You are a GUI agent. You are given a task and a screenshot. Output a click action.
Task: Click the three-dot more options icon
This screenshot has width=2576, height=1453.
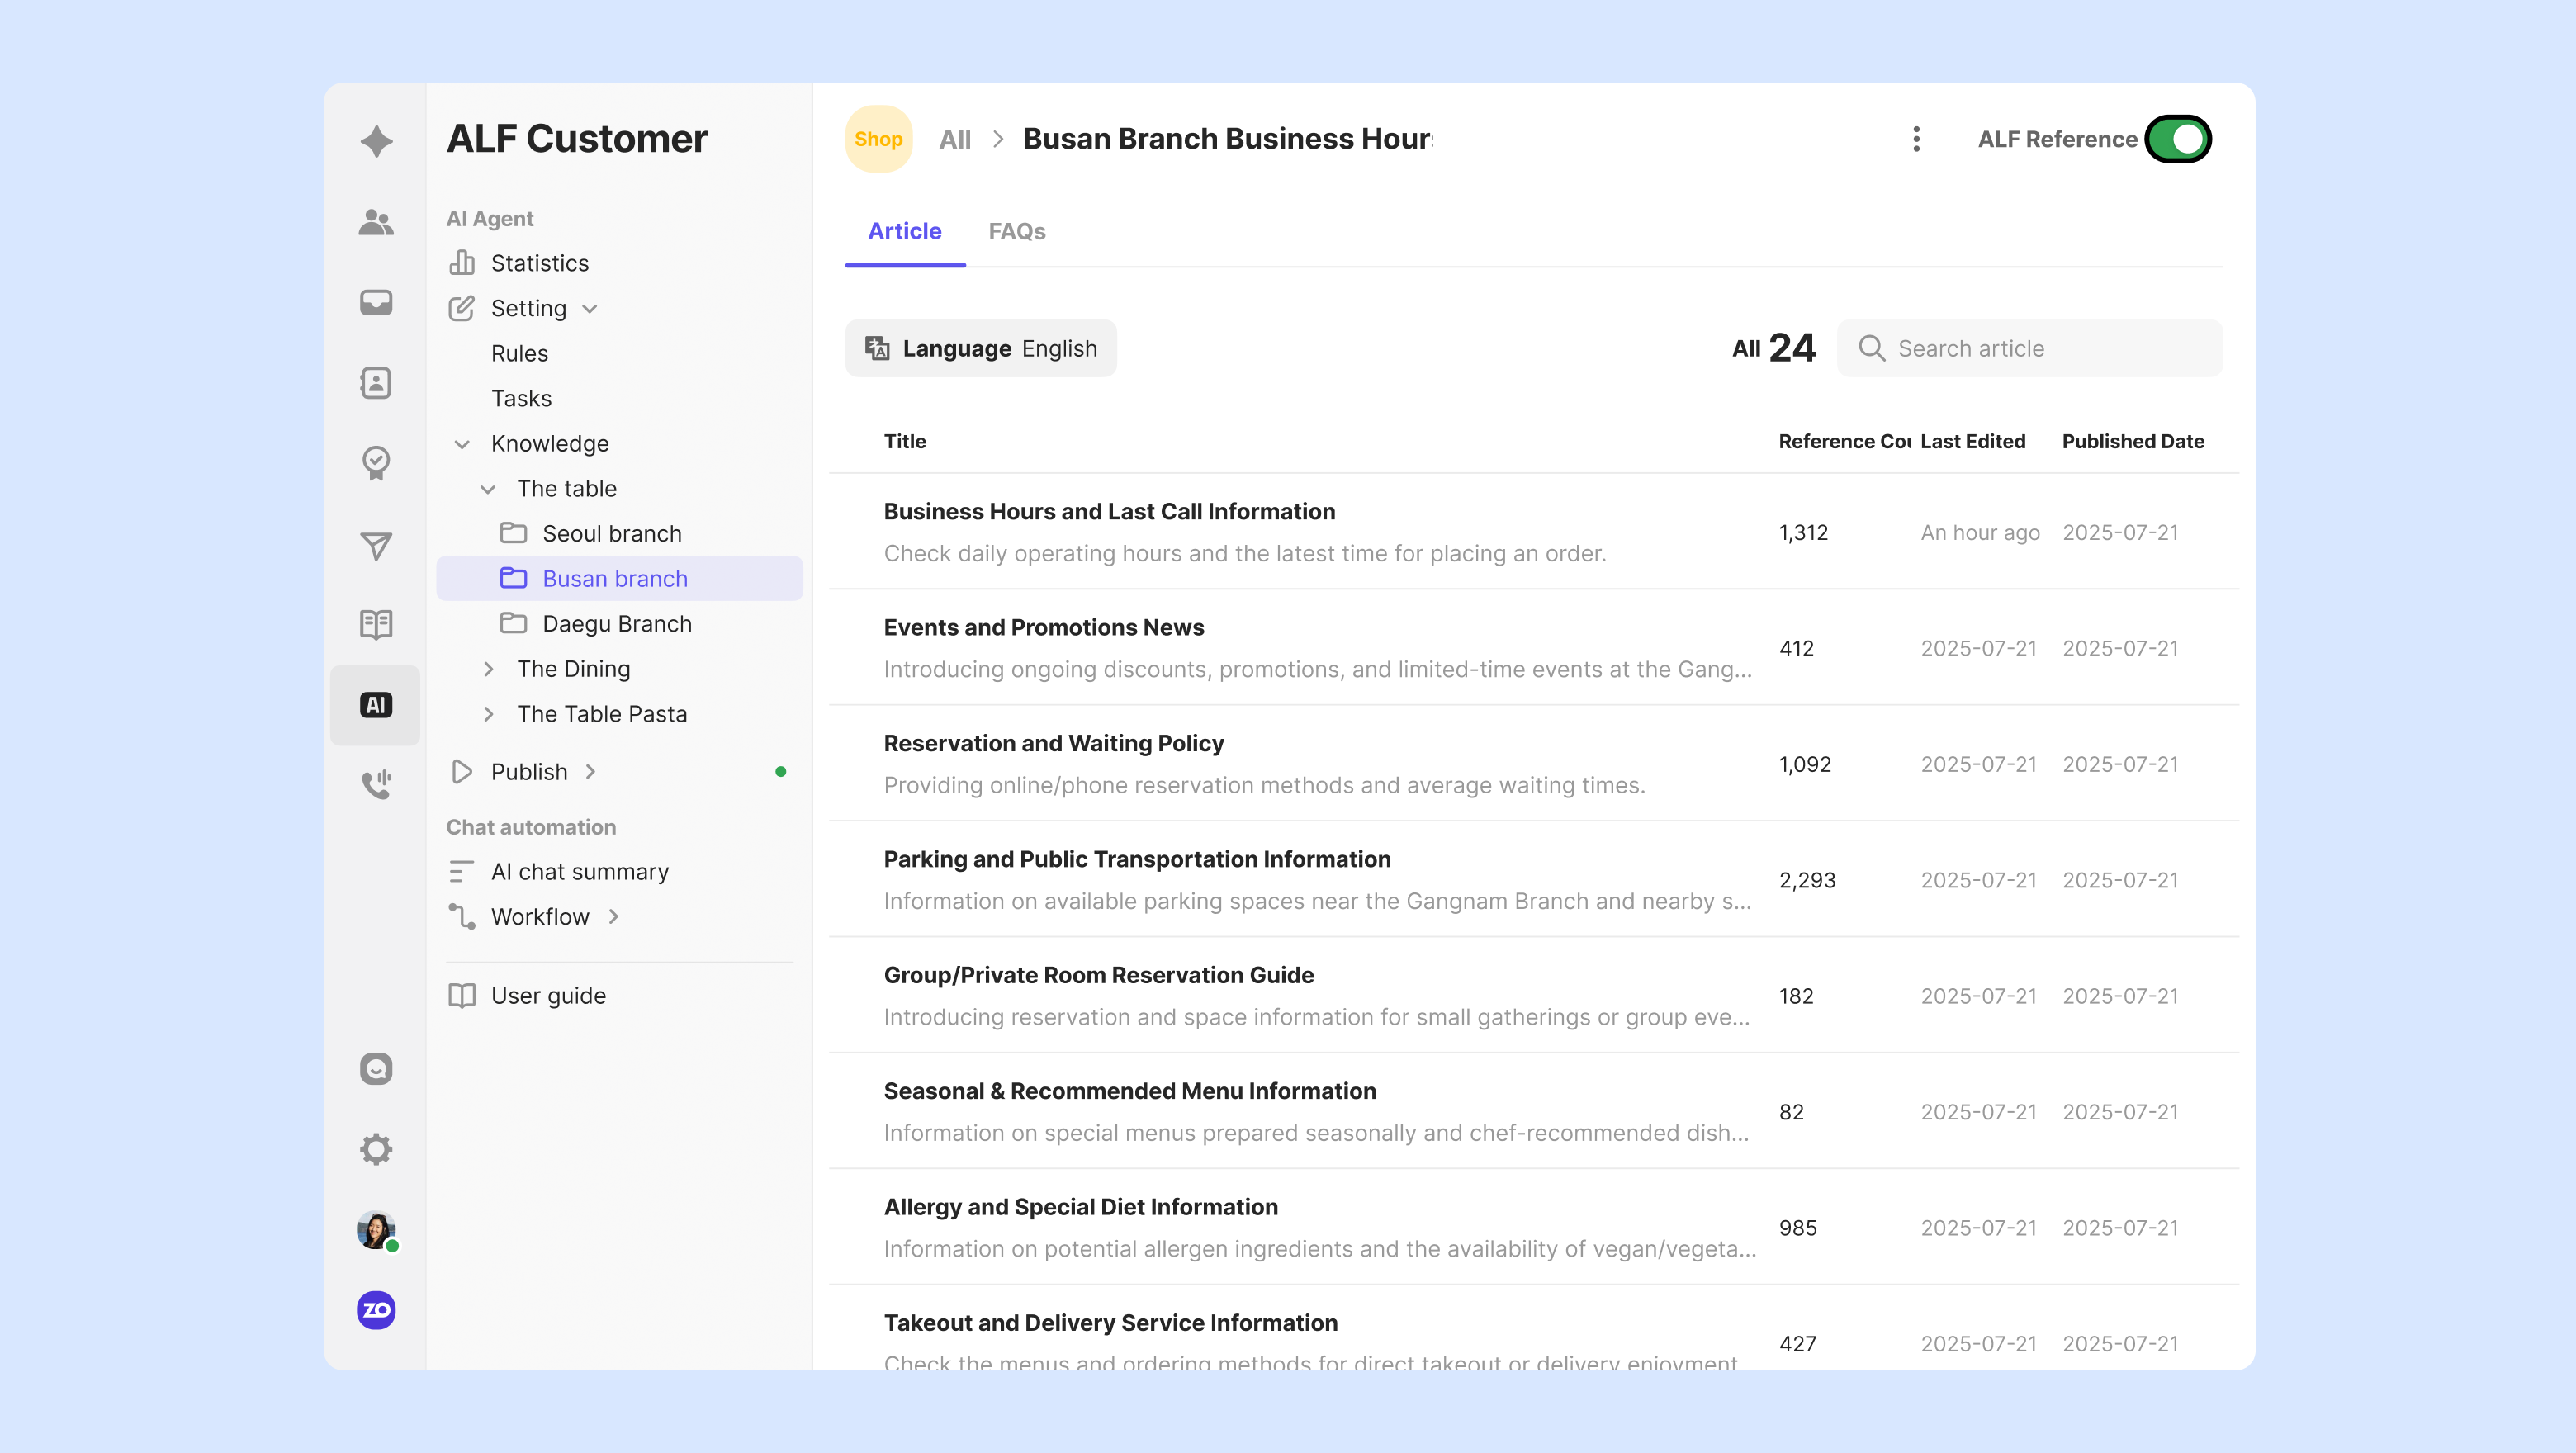coord(1916,139)
